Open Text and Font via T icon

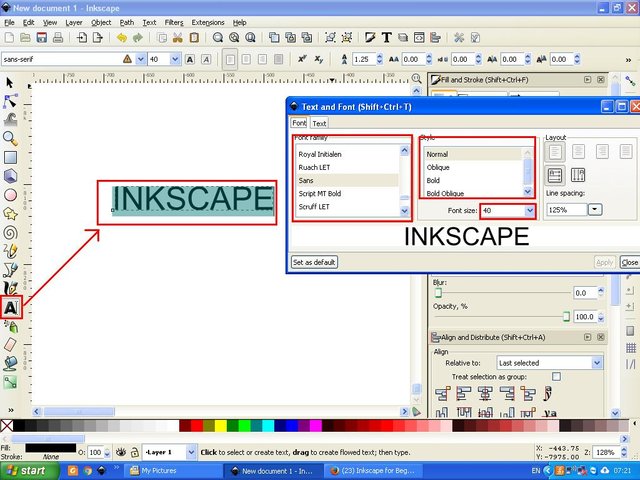(x=387, y=38)
